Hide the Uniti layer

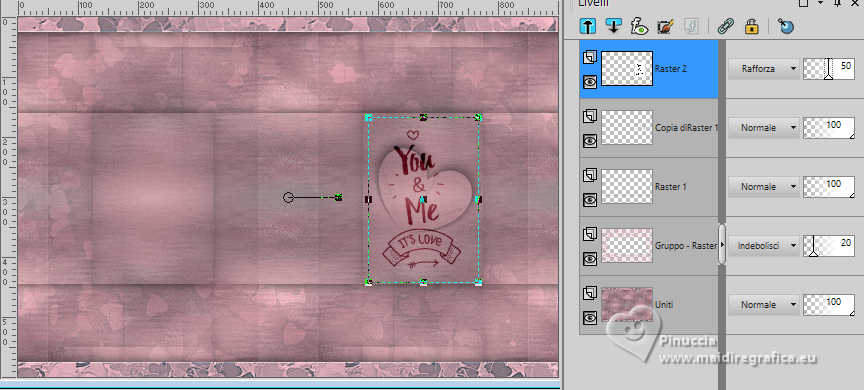pos(590,318)
